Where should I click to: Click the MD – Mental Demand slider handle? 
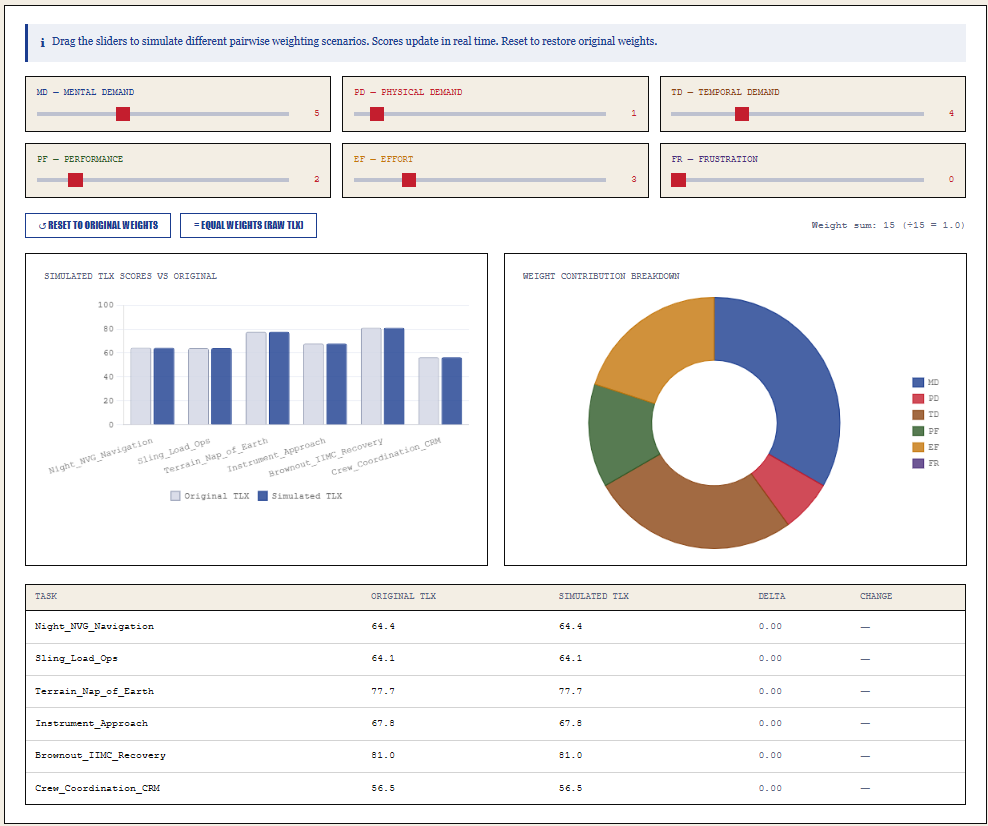(x=122, y=114)
